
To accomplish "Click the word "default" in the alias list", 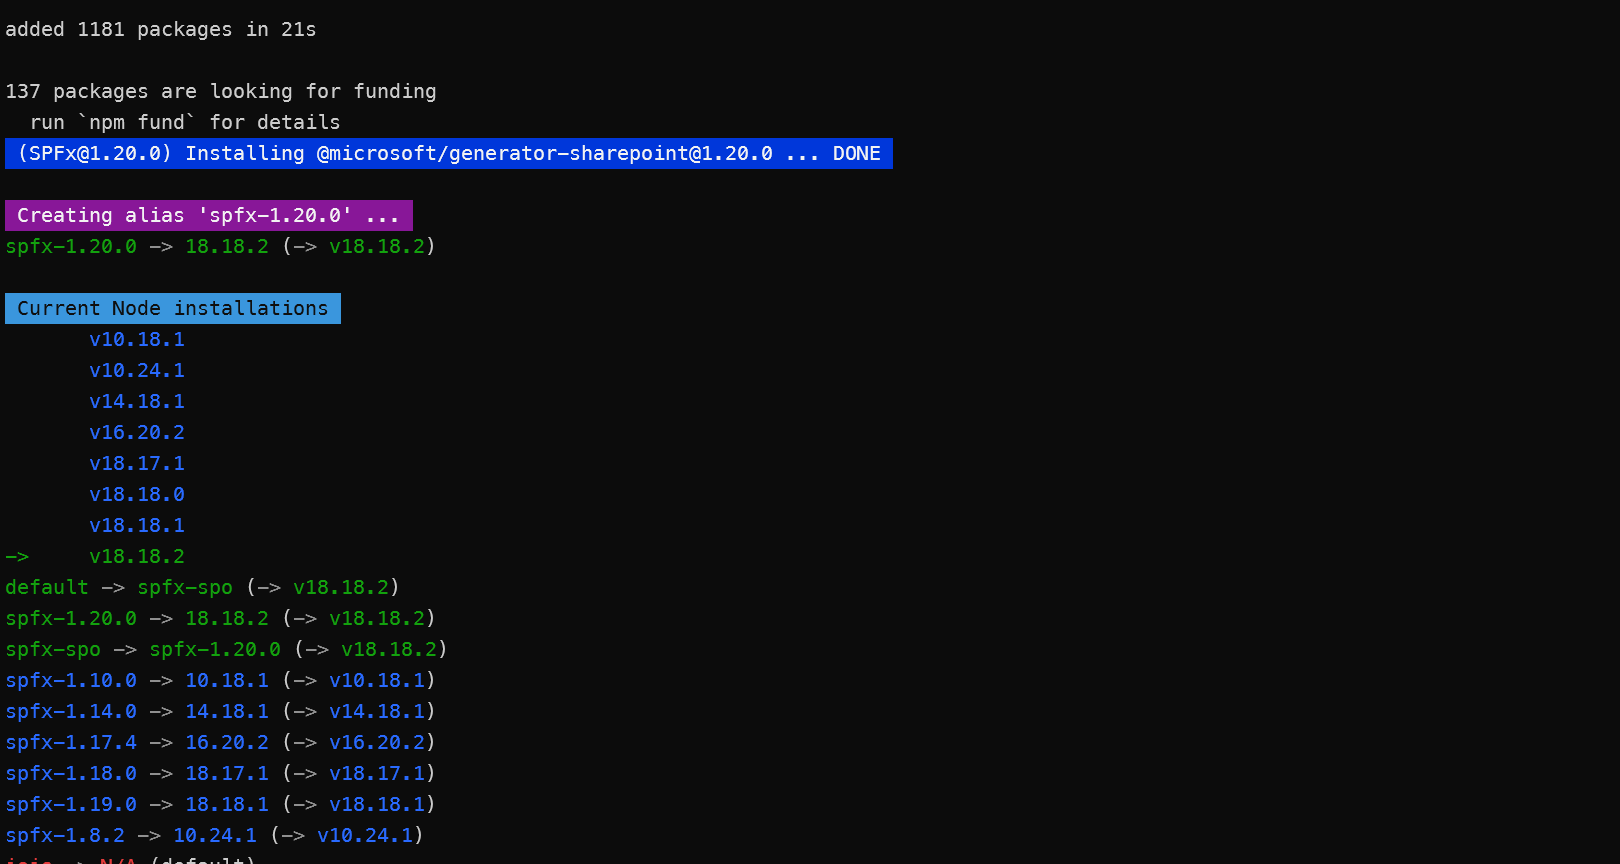I will coord(47,588).
